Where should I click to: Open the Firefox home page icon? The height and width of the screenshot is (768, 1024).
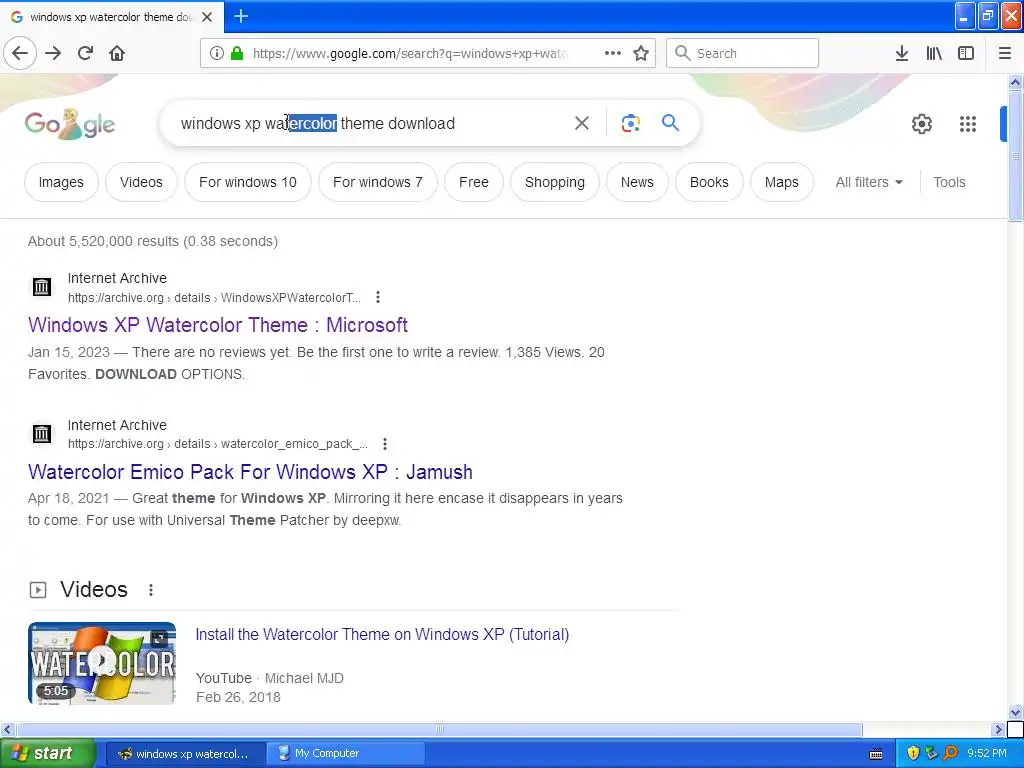tap(117, 53)
